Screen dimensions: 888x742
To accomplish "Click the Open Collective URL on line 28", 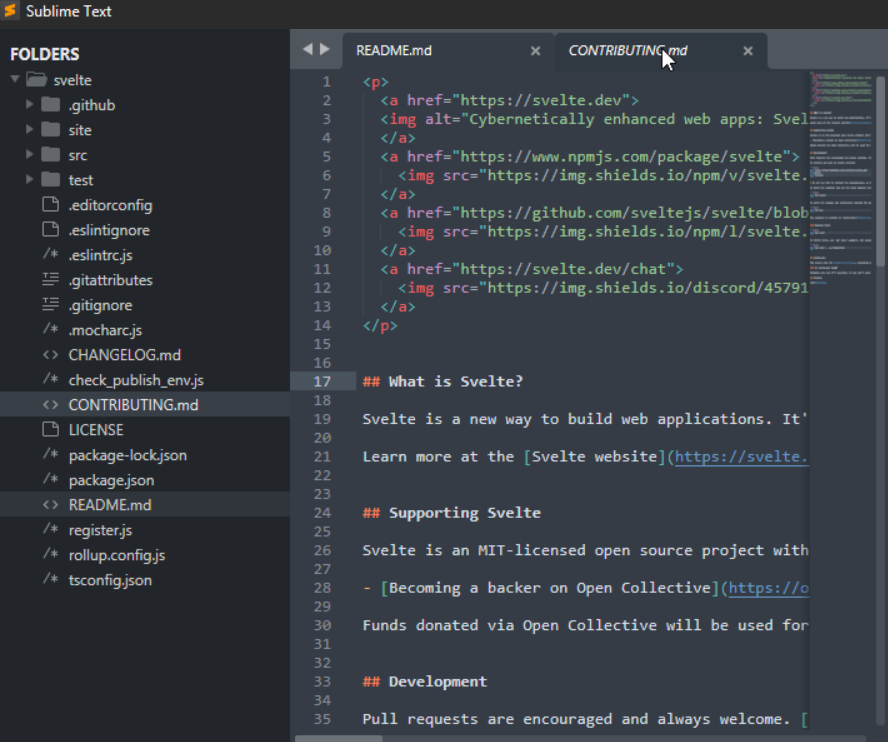I will coord(769,588).
